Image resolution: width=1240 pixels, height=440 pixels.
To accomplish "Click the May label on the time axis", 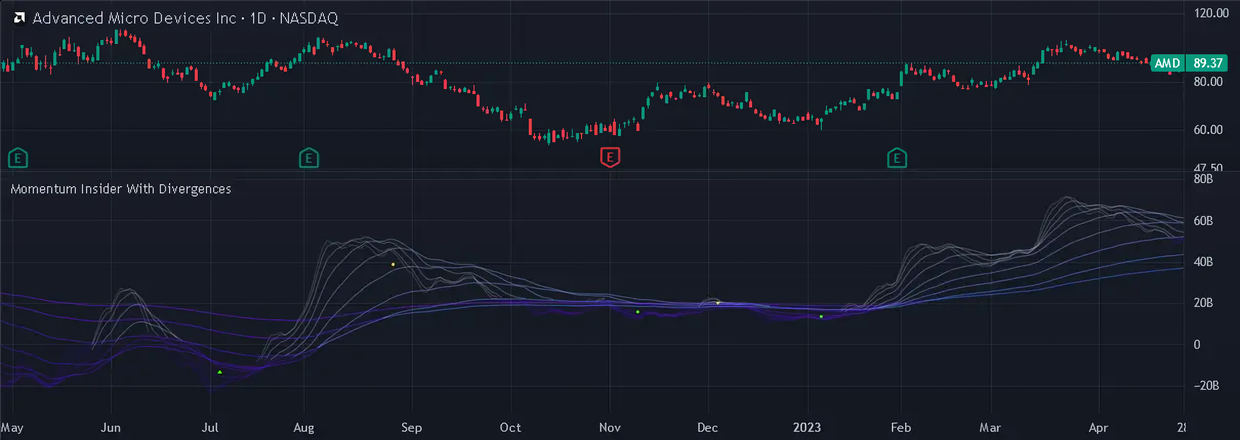I will point(13,426).
